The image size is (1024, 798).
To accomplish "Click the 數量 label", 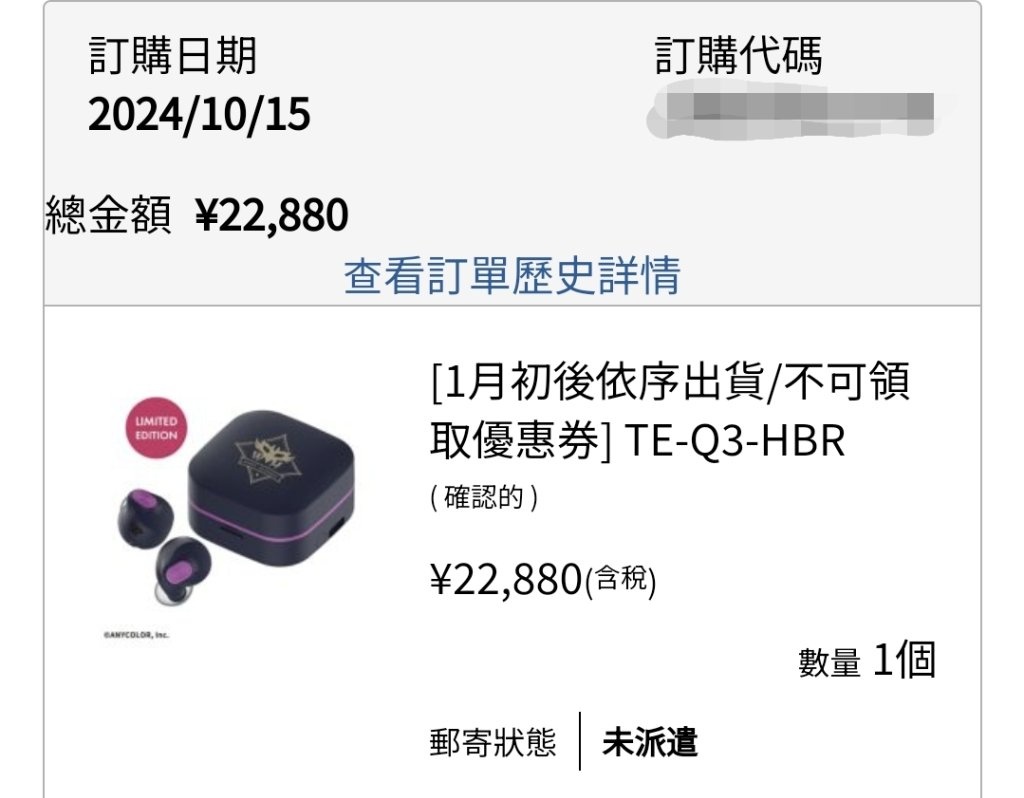I will click(x=829, y=662).
